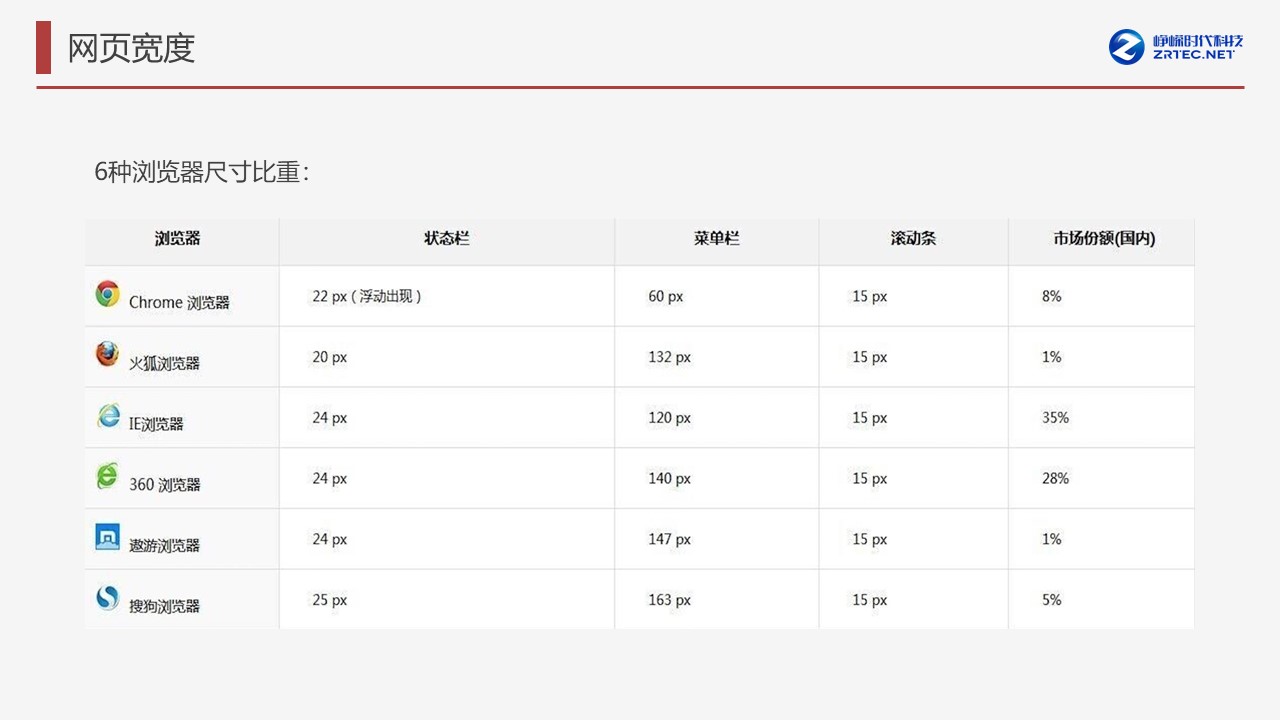Click the IE browser icon
This screenshot has width=1280, height=720.
108,416
